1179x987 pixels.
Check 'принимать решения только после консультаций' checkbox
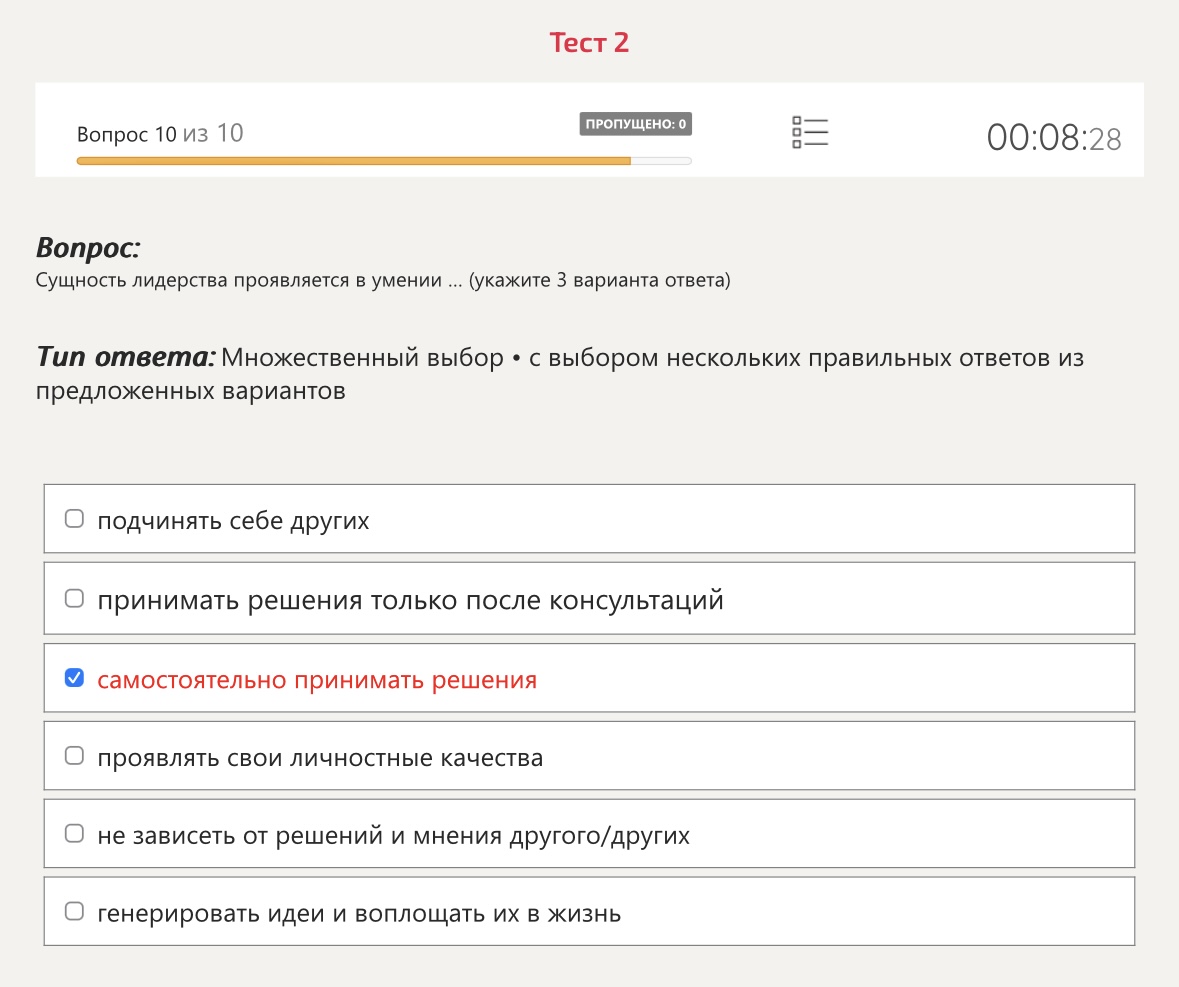point(74,598)
